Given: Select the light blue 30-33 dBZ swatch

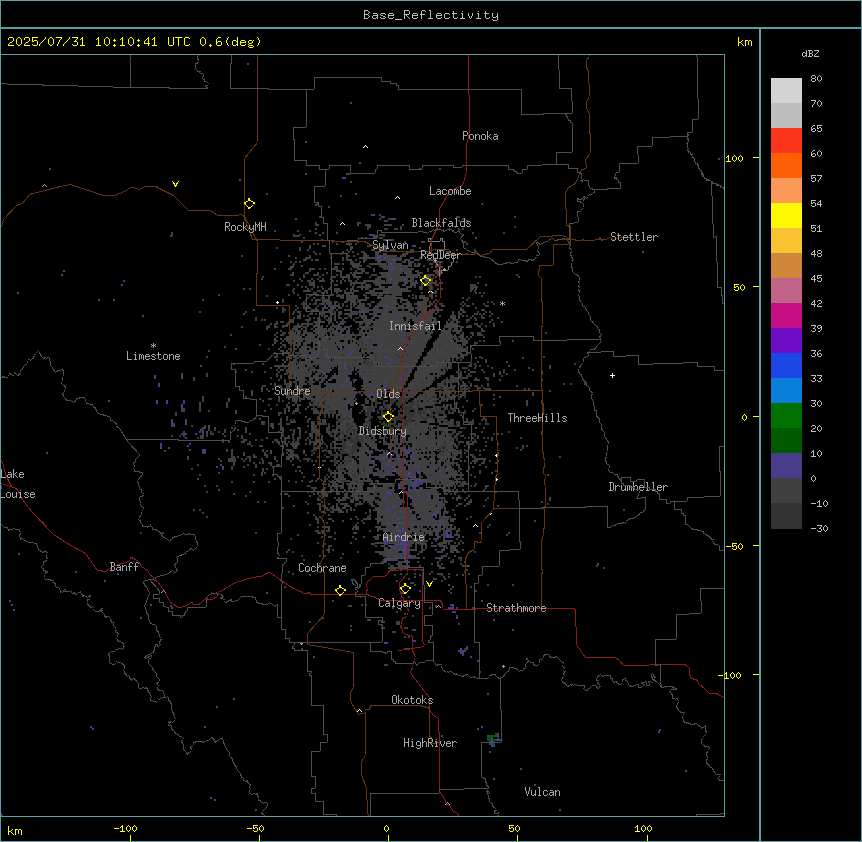Looking at the screenshot, I should [786, 391].
